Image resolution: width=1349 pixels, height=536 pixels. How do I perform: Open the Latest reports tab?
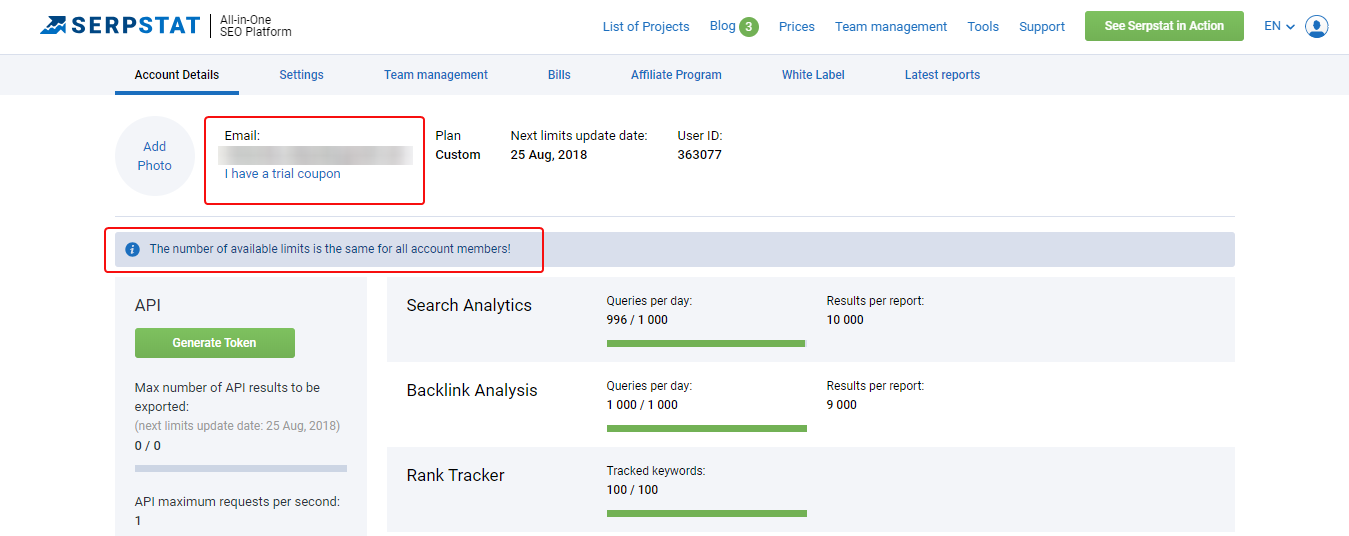point(942,75)
